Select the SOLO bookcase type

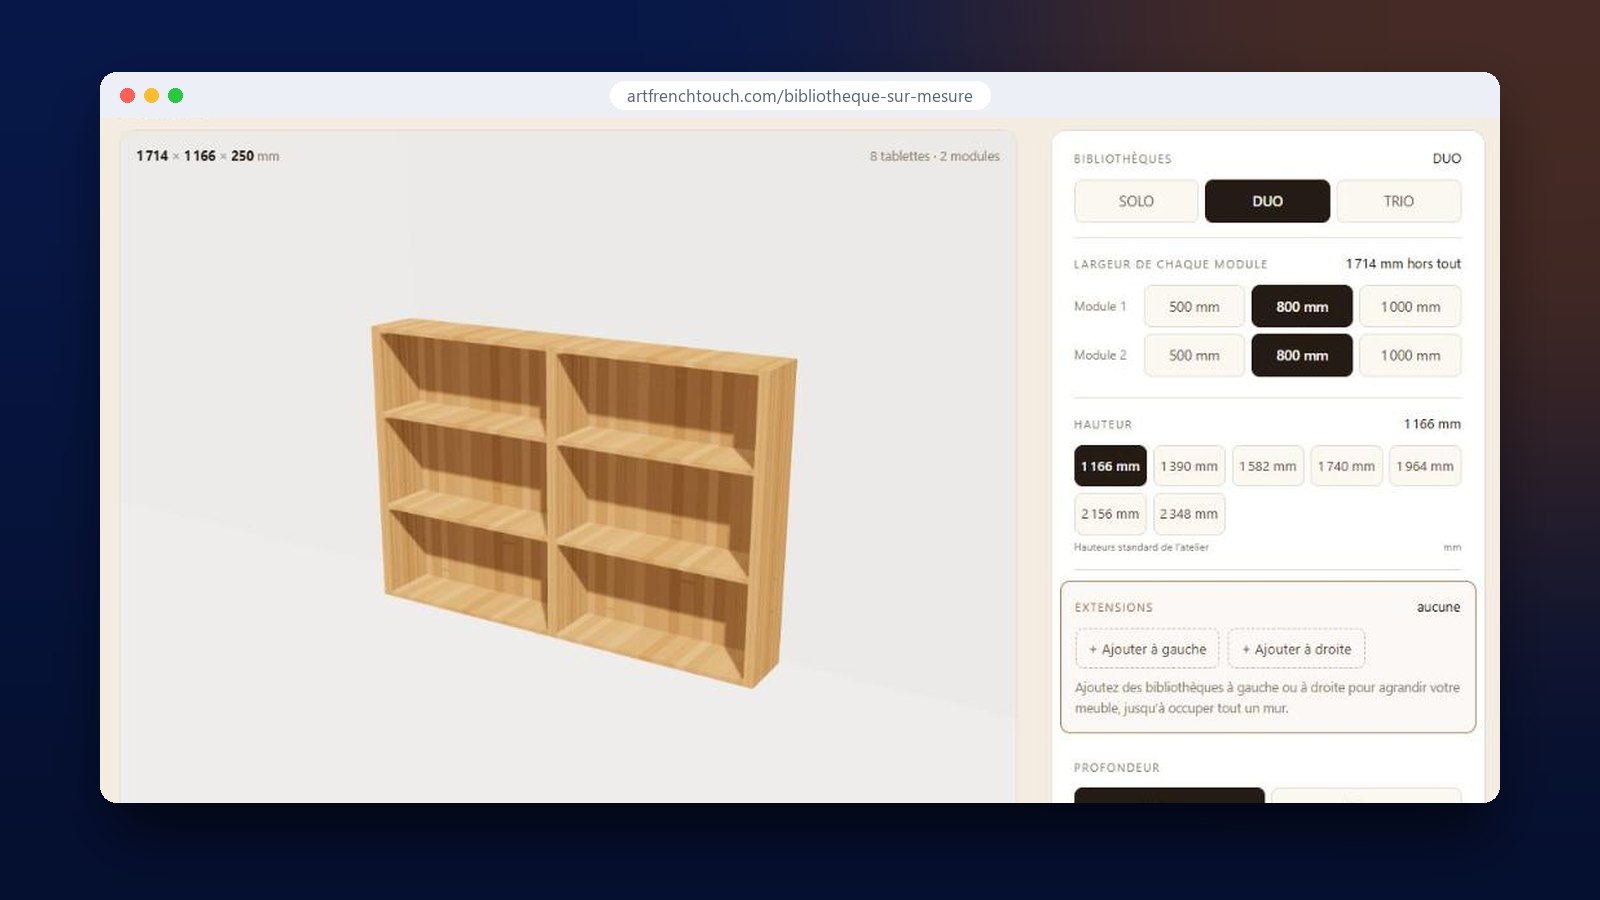pos(1136,201)
